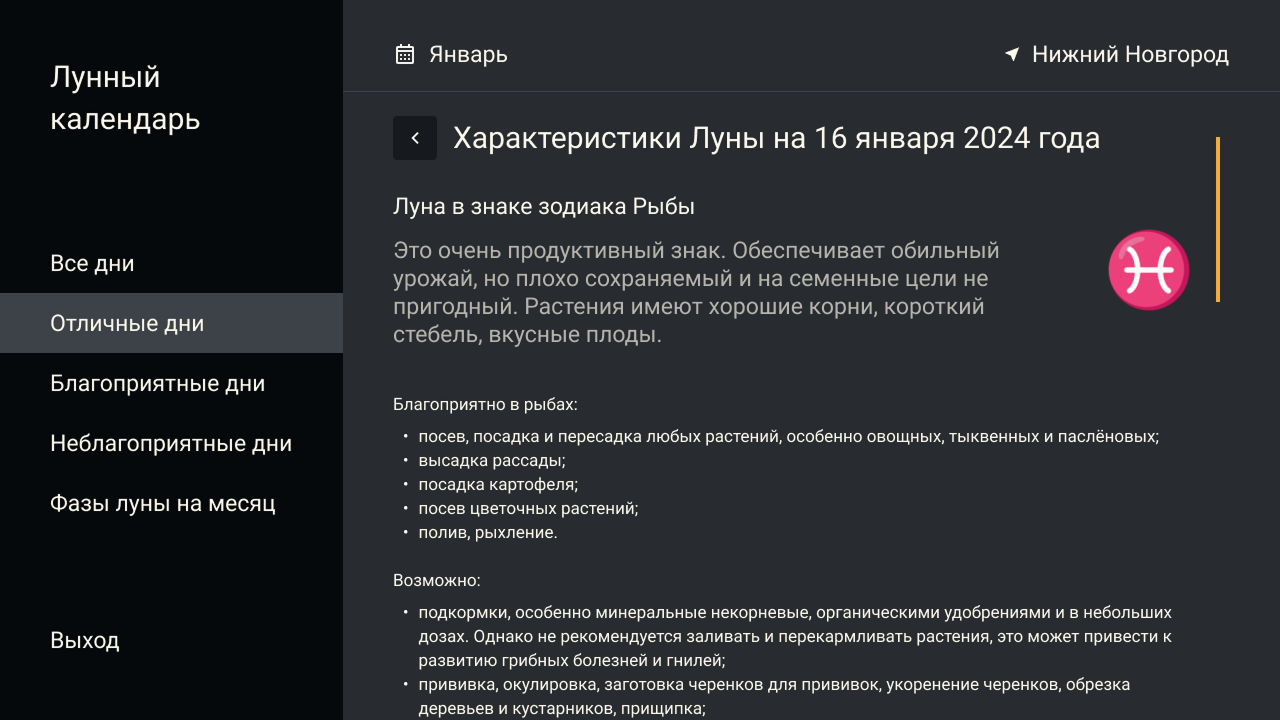
Task: Open the Отличные дни section
Action: 127,324
